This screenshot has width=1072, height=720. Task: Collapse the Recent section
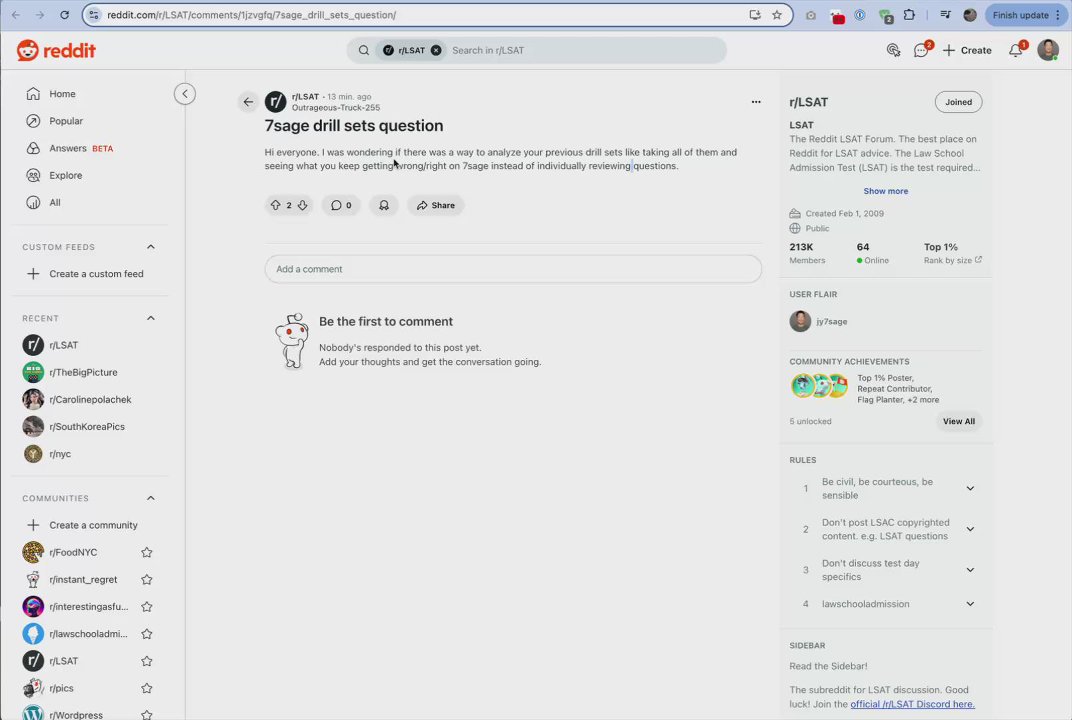(150, 318)
